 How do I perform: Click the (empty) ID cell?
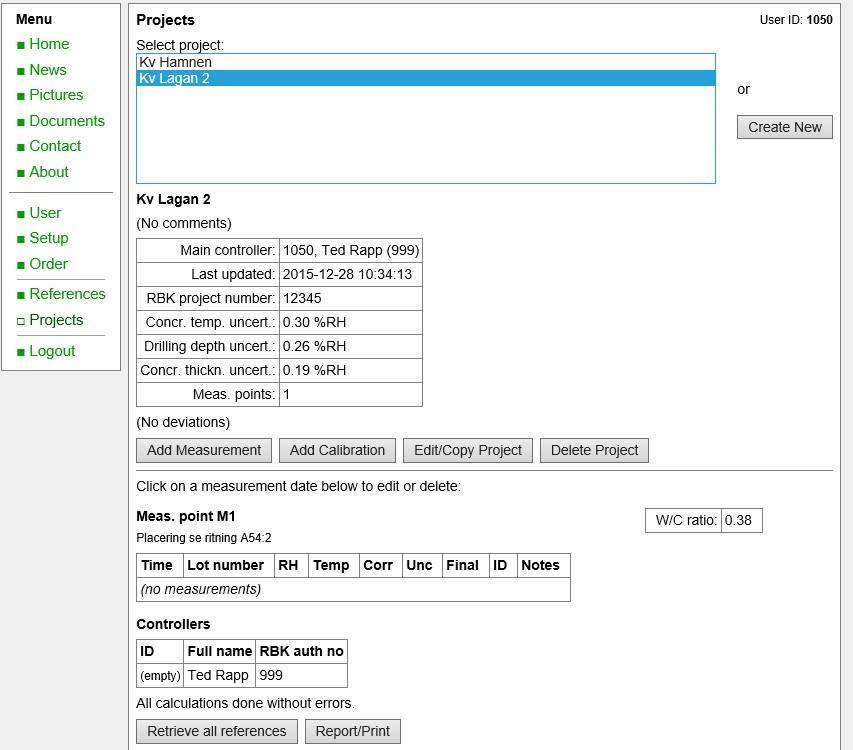tap(160, 675)
